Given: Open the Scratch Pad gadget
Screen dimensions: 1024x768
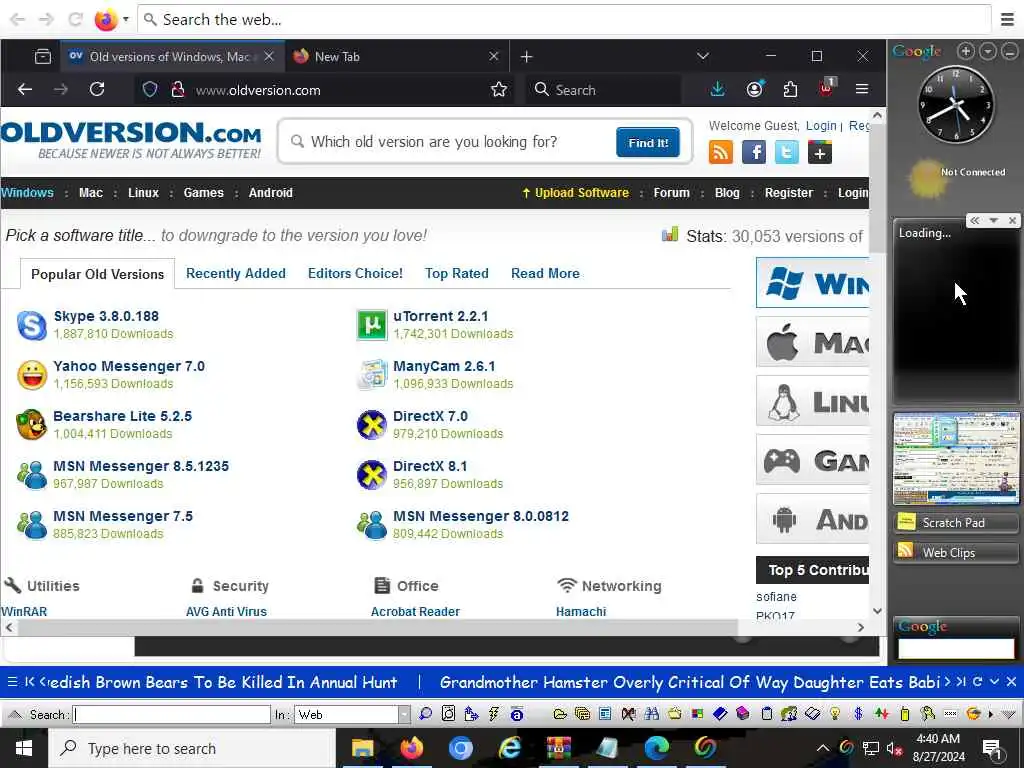Looking at the screenshot, I should 955,522.
